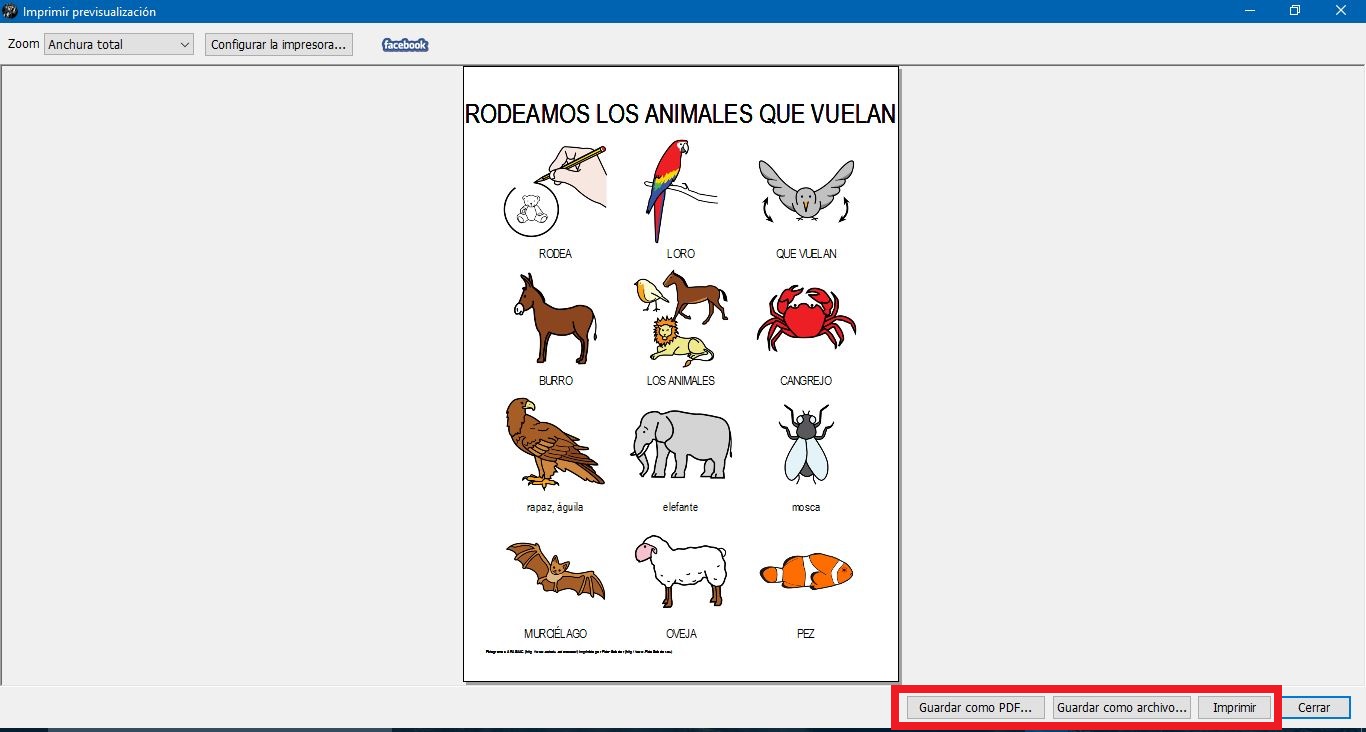Viewport: 1366px width, 732px height.
Task: Select the grey elephant pictogram
Action: coord(681,444)
